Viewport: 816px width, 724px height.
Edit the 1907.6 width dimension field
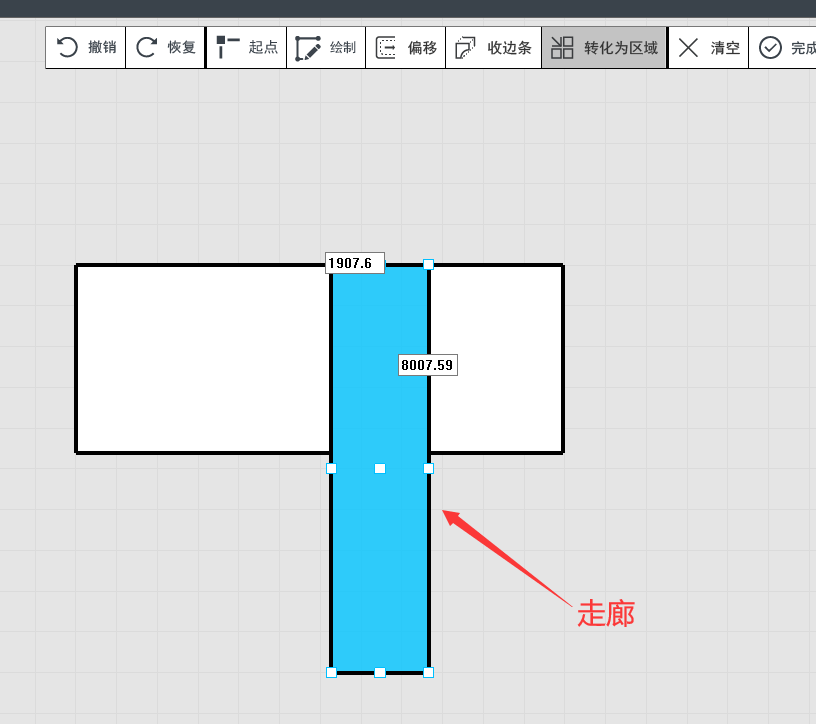[355, 263]
